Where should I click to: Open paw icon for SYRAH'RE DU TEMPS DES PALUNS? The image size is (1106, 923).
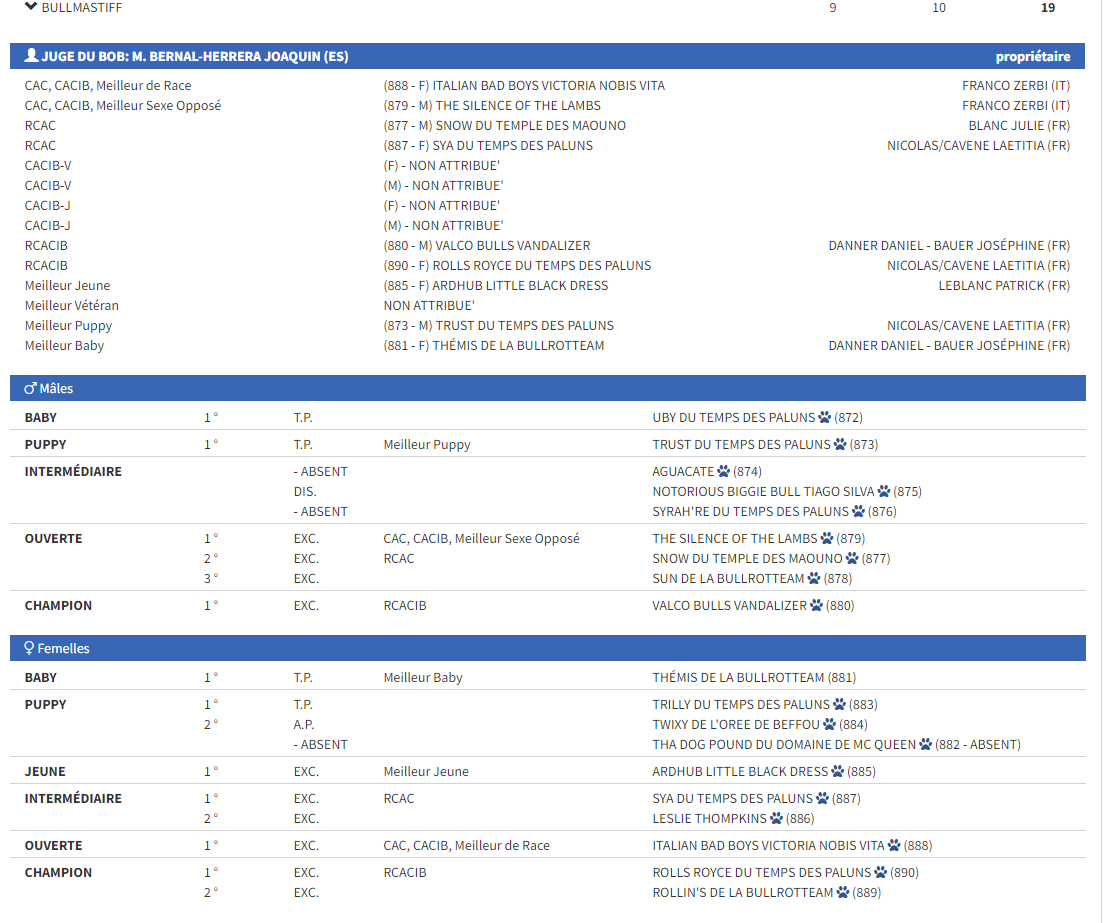(858, 511)
